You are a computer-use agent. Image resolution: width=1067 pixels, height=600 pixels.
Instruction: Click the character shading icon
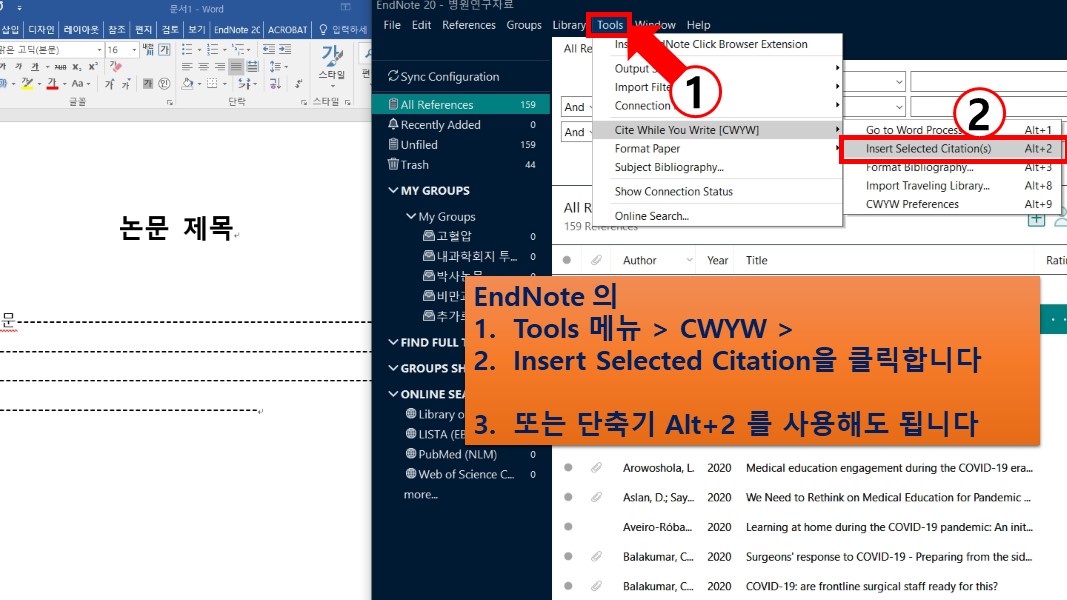click(148, 84)
